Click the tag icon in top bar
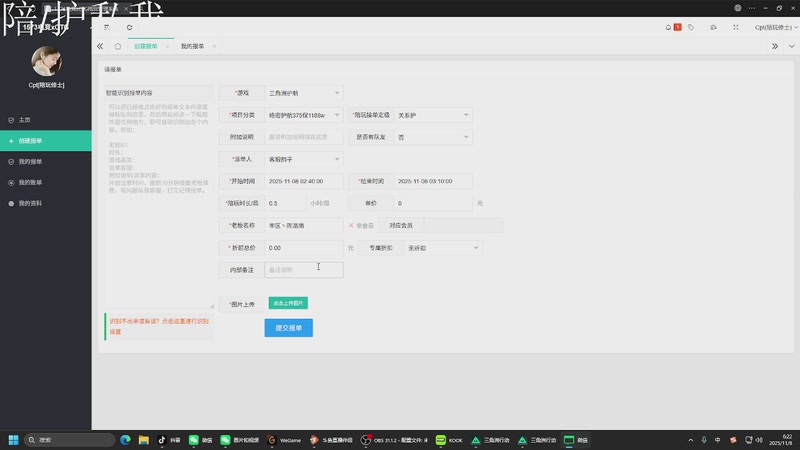 pos(691,28)
